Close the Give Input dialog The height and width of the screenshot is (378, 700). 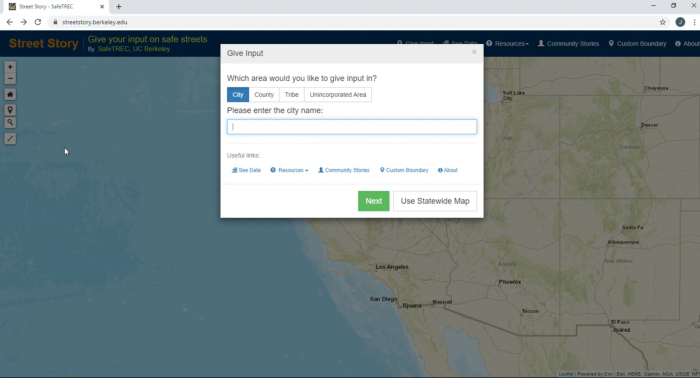click(x=474, y=52)
